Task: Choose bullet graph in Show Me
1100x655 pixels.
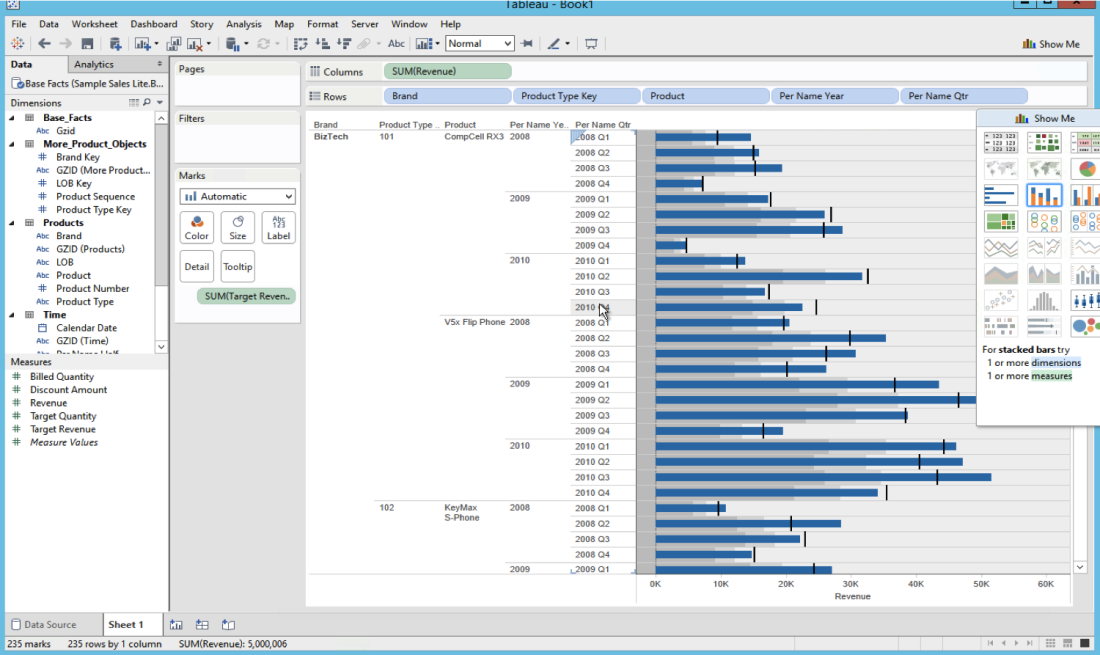Action: point(1044,327)
